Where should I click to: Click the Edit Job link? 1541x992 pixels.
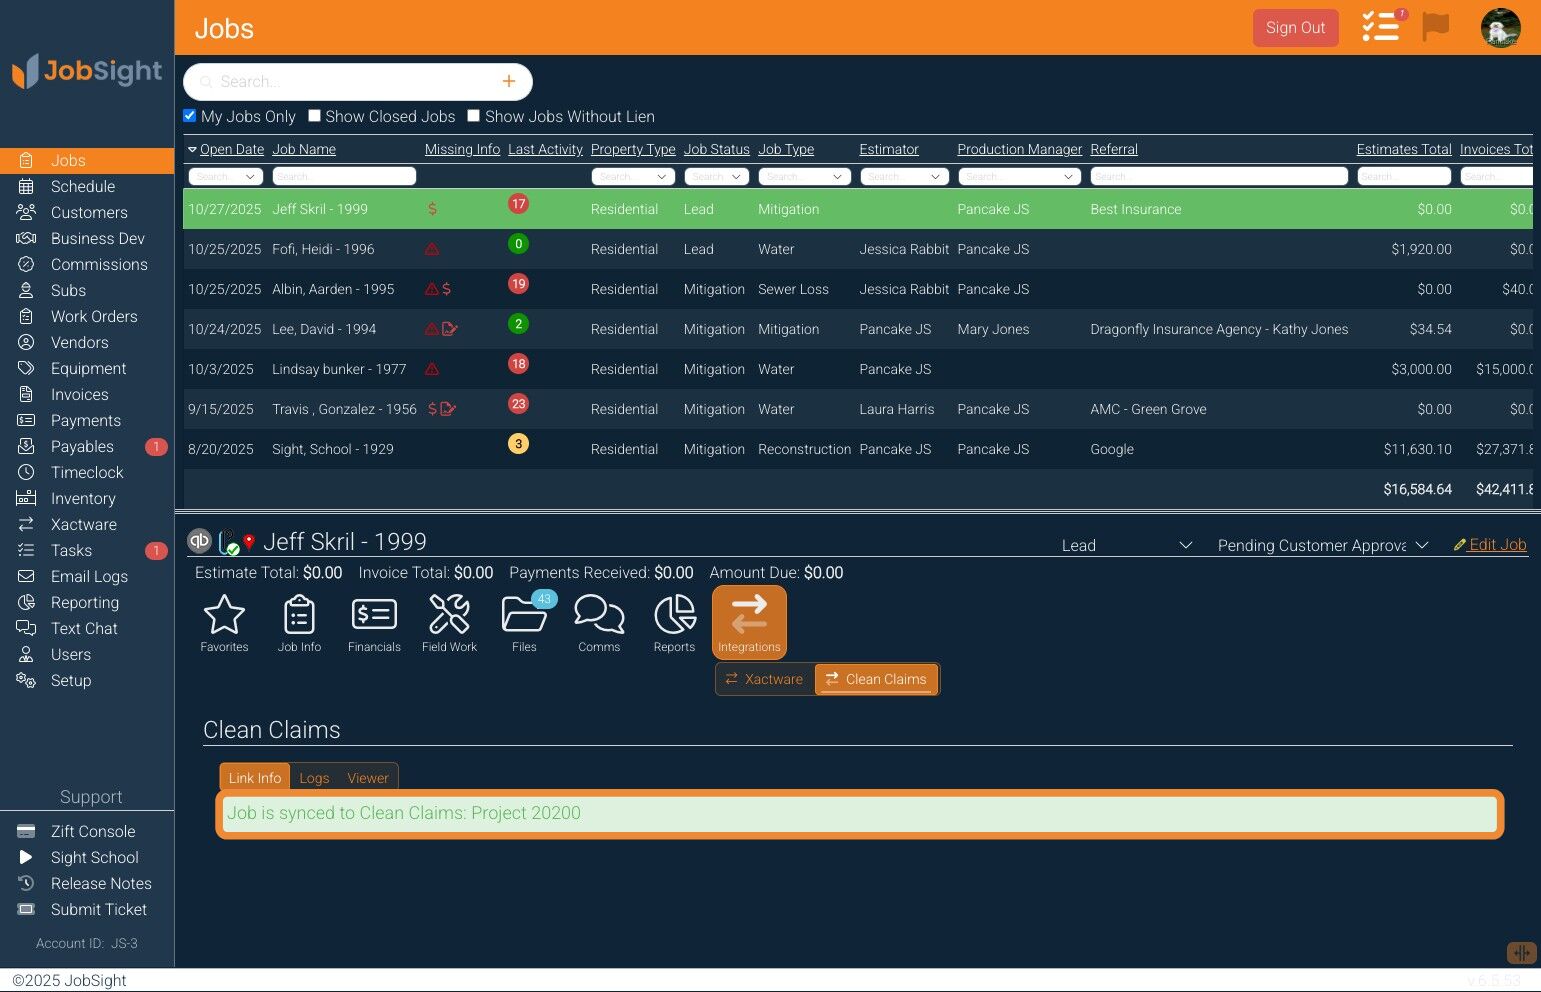[1490, 545]
